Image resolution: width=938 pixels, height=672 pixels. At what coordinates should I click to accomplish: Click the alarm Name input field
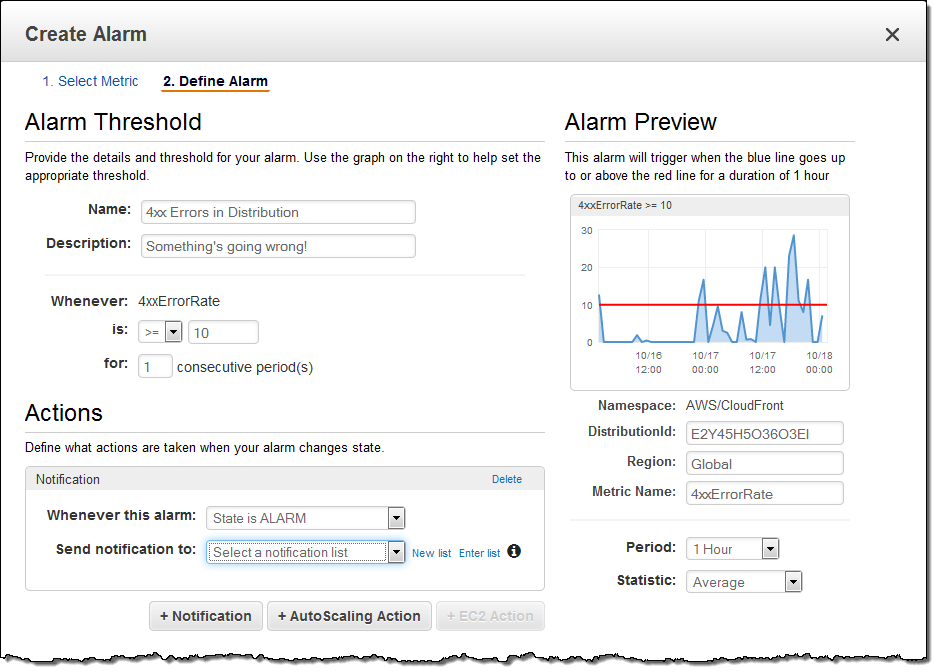(277, 212)
